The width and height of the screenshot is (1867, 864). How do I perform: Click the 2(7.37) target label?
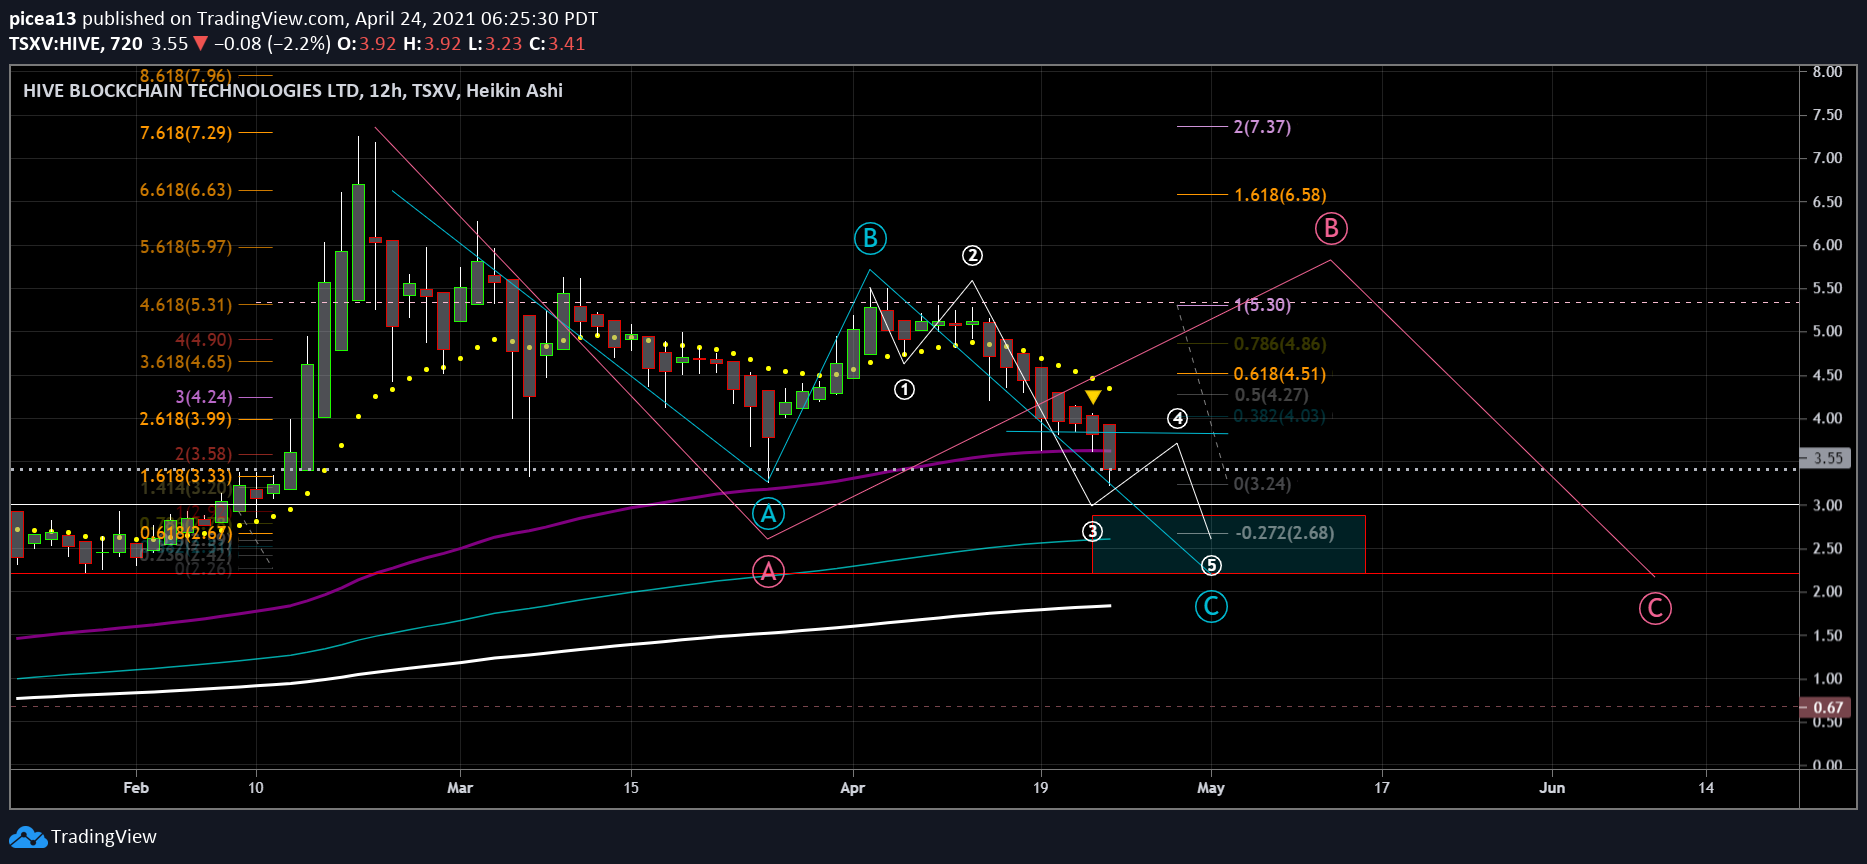(x=1263, y=127)
